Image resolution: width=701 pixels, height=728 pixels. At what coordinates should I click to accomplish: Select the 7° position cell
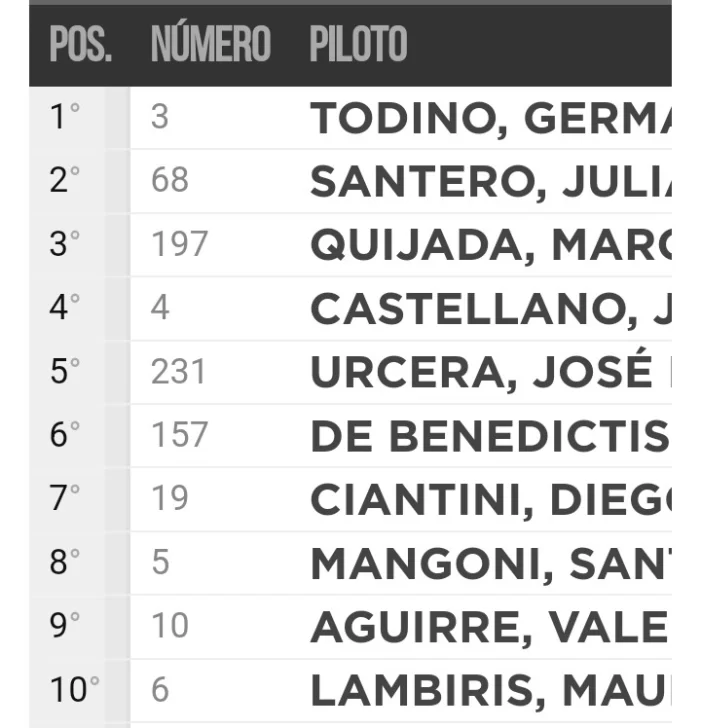pyautogui.click(x=65, y=499)
